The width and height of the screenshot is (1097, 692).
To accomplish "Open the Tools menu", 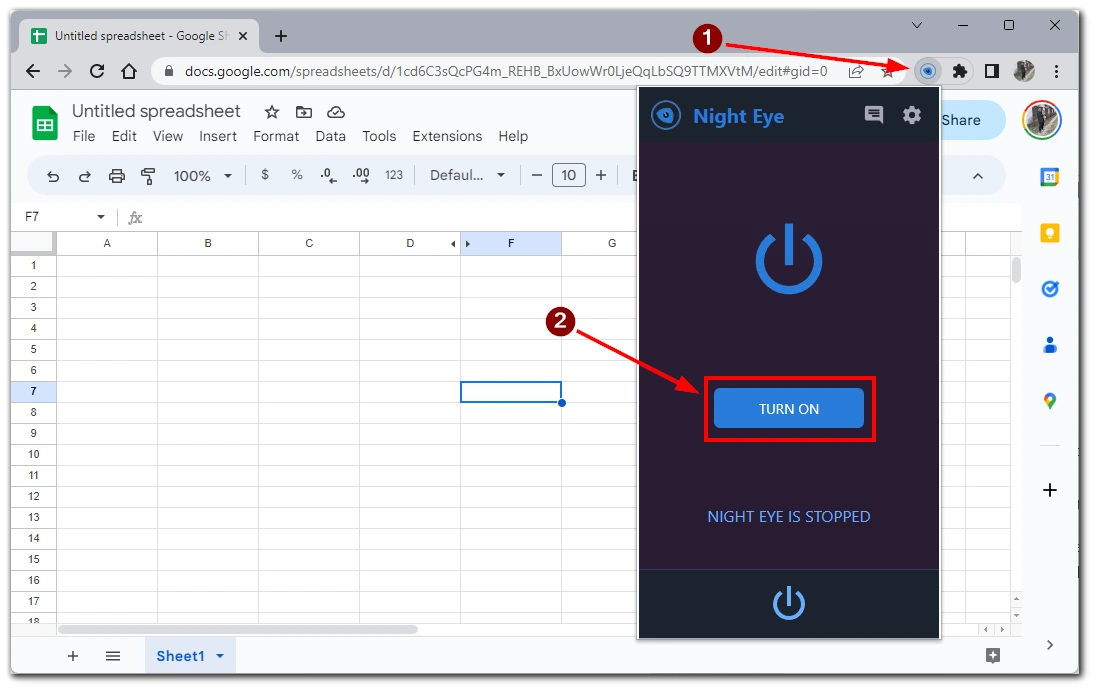I will pos(379,136).
